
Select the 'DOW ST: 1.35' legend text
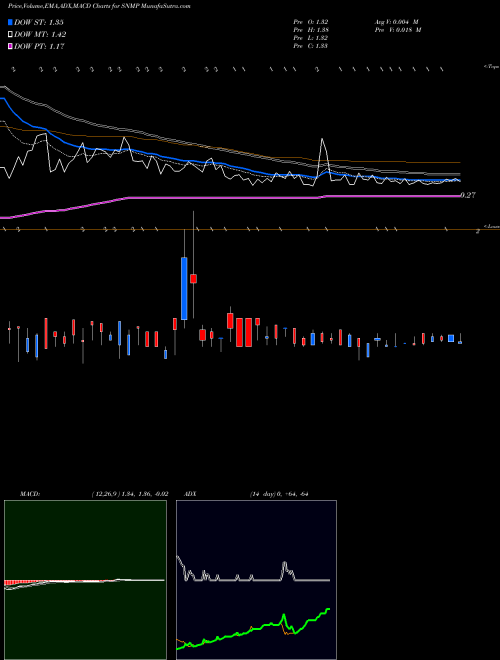[39, 22]
